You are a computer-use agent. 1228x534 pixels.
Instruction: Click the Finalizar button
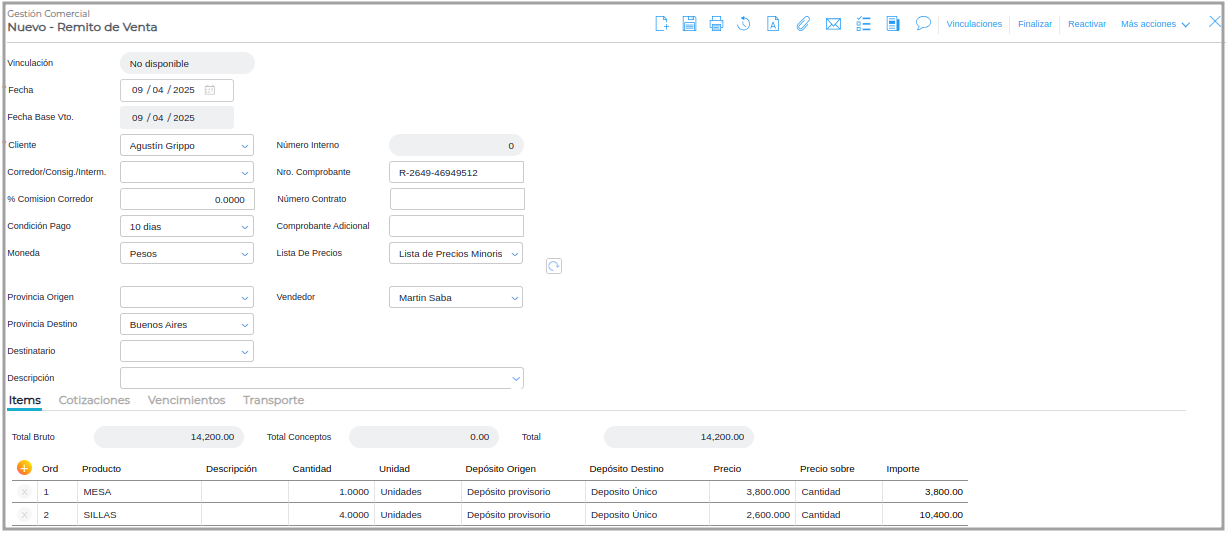(1035, 24)
